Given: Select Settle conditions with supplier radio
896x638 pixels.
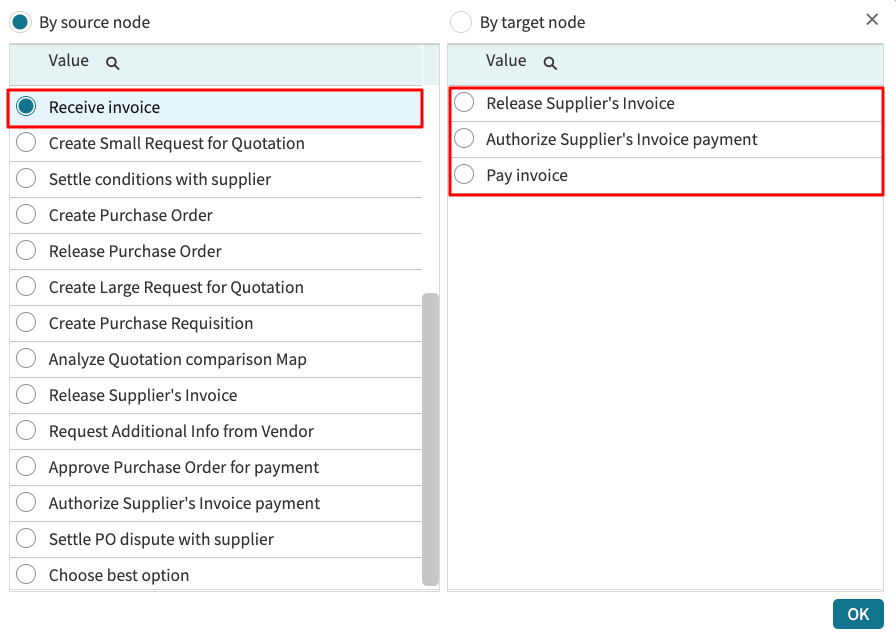Looking at the screenshot, I should tap(27, 179).
